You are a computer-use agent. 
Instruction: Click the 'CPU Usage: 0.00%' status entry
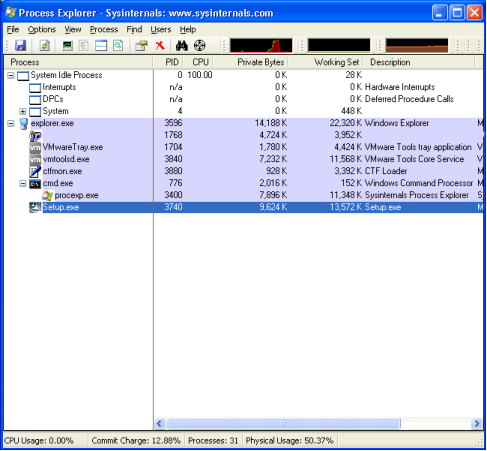pos(39,441)
